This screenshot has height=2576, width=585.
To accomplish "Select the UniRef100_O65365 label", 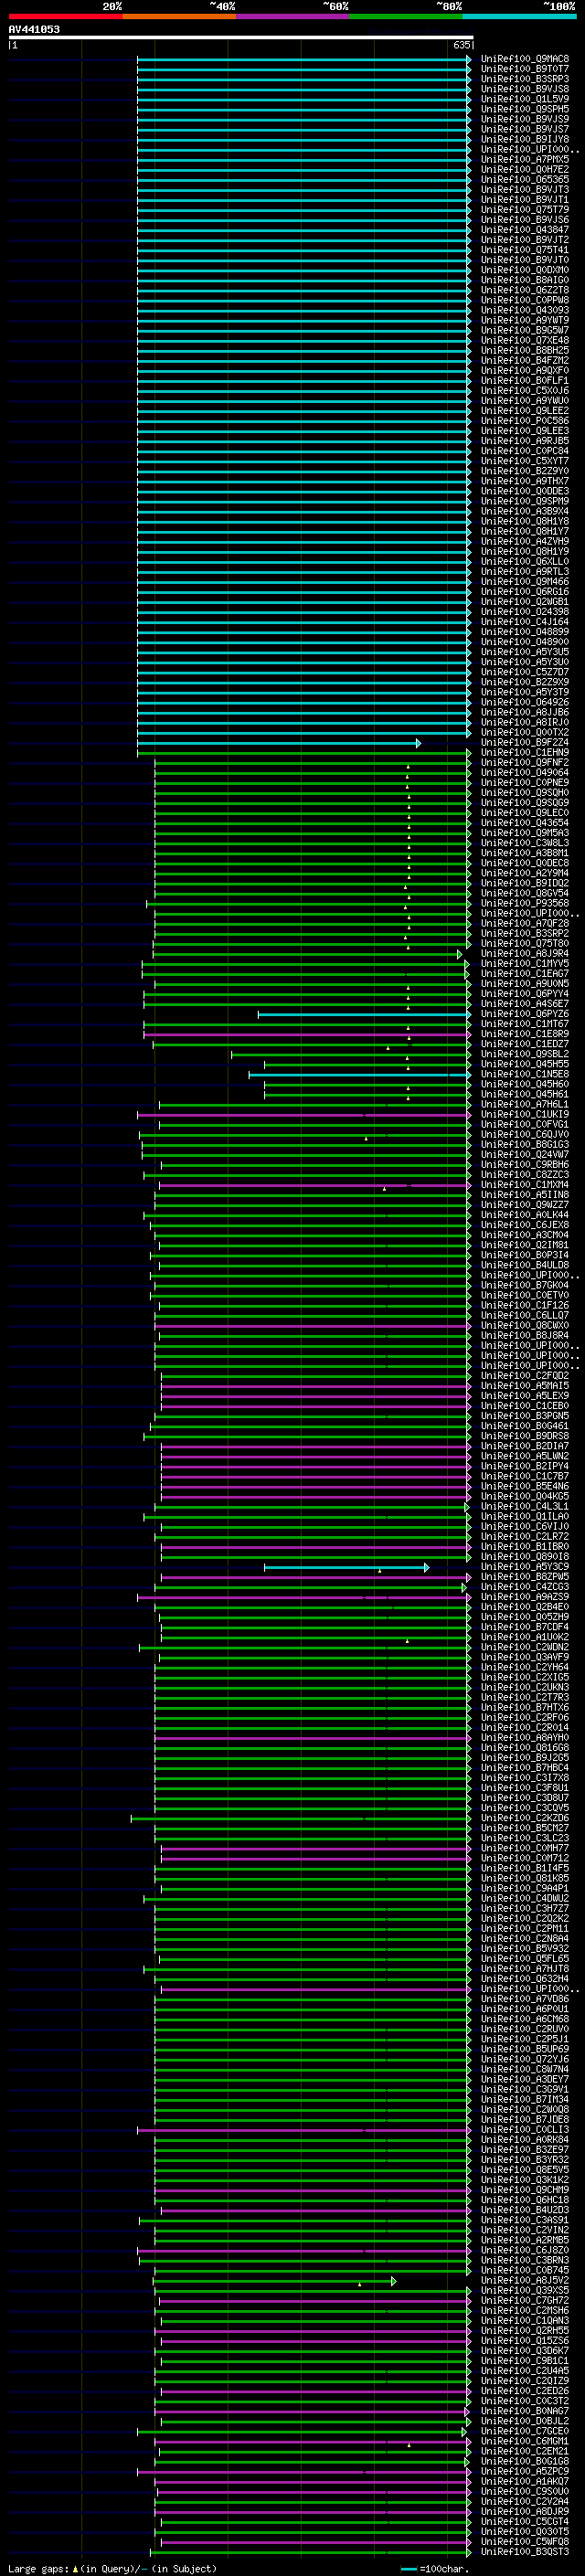I will (x=525, y=179).
